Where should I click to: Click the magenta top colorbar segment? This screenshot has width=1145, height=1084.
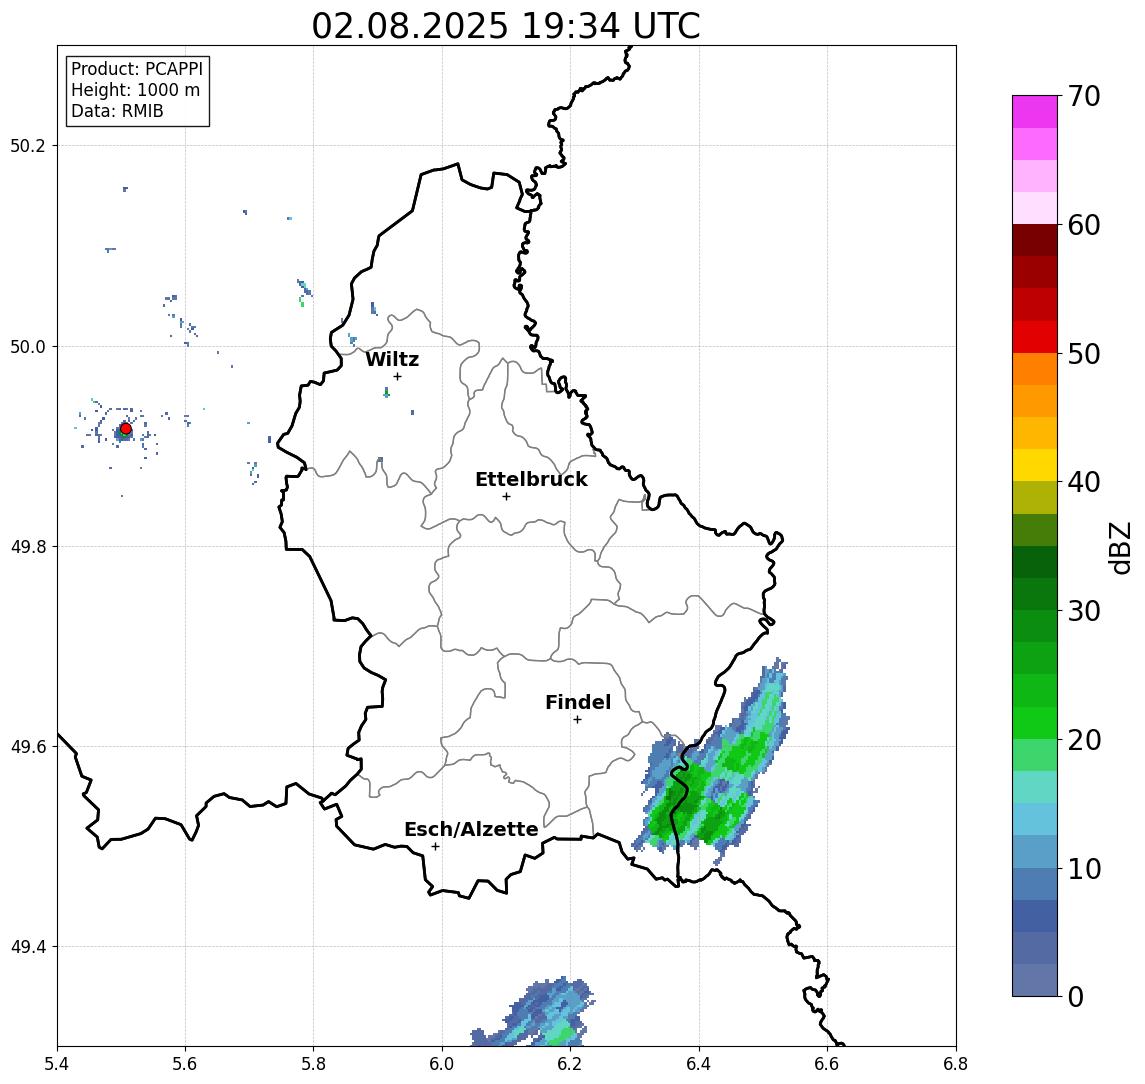(x=1035, y=112)
